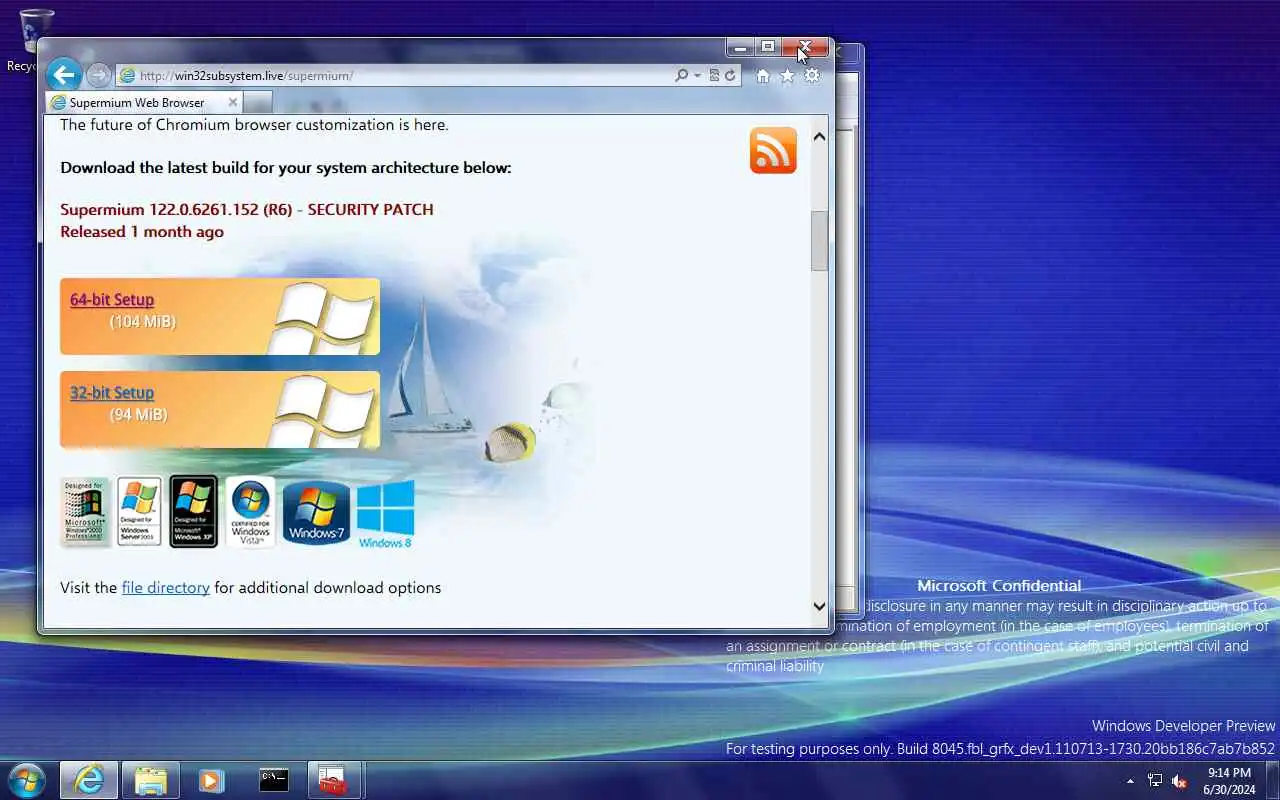Click the network tray icon
This screenshot has width=1280, height=800.
[x=1155, y=781]
